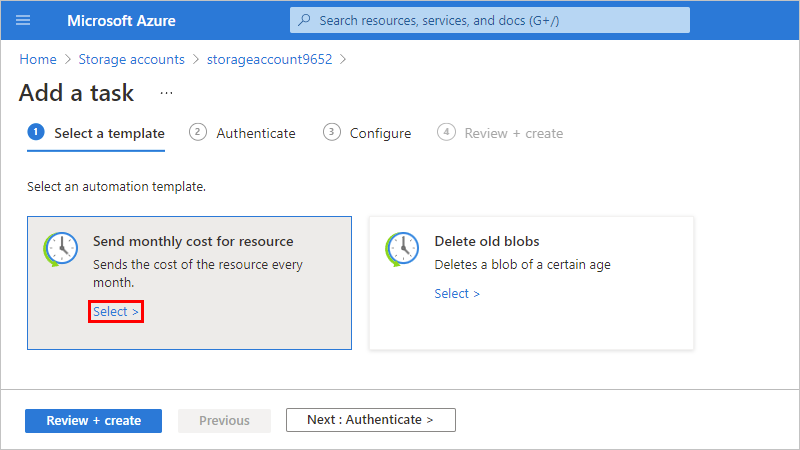Image resolution: width=800 pixels, height=450 pixels.
Task: Click the clock icon for Send monthly cost
Action: tap(61, 249)
